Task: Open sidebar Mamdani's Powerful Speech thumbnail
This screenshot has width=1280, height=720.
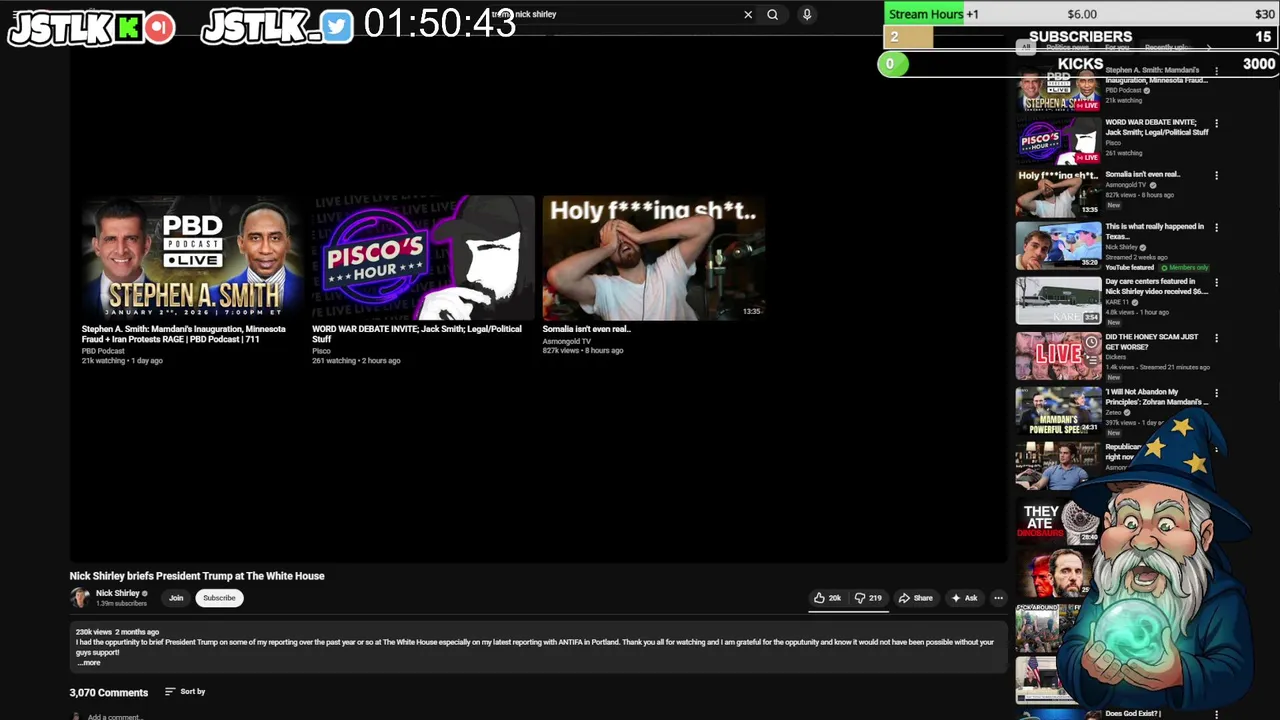Action: pyautogui.click(x=1058, y=412)
